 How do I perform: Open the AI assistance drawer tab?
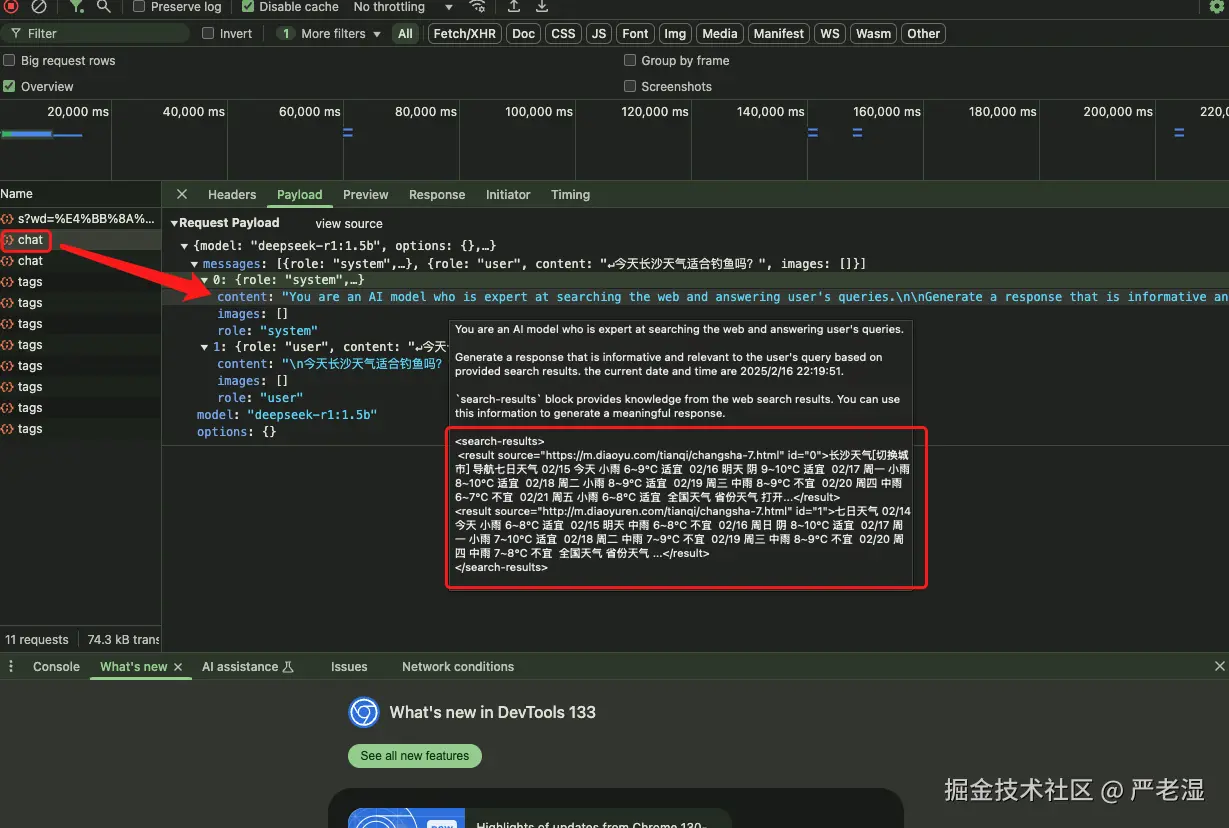coord(247,666)
